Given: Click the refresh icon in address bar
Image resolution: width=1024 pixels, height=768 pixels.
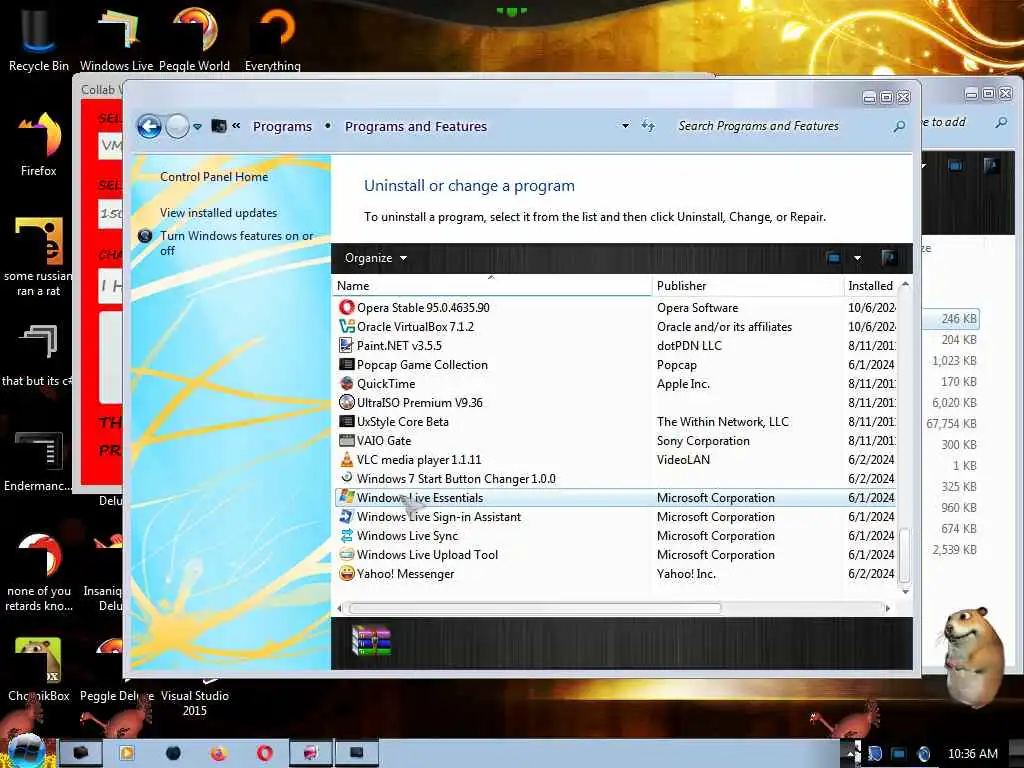Looking at the screenshot, I should tap(648, 125).
